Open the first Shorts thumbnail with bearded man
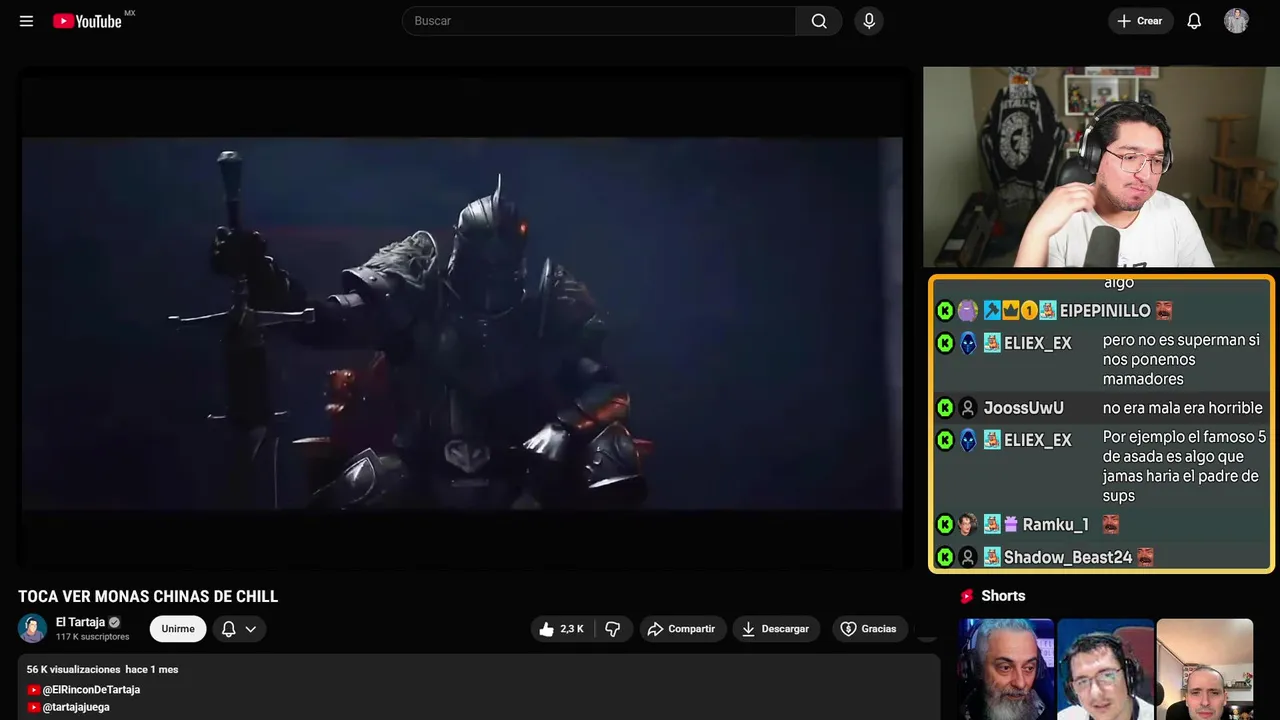This screenshot has height=720, width=1280. coord(1006,669)
